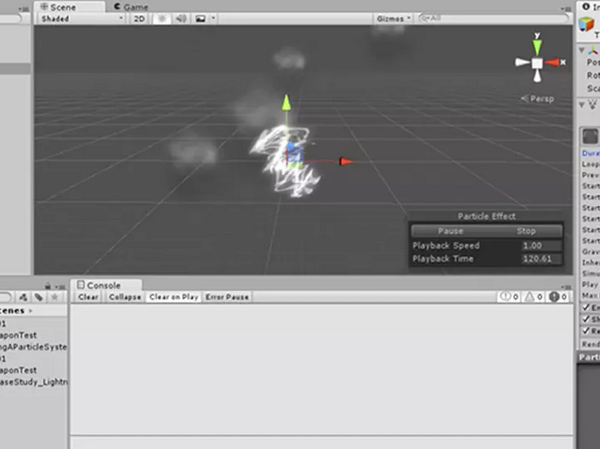Open the Shaded draw mode dropdown
The width and height of the screenshot is (600, 450).
(82, 18)
